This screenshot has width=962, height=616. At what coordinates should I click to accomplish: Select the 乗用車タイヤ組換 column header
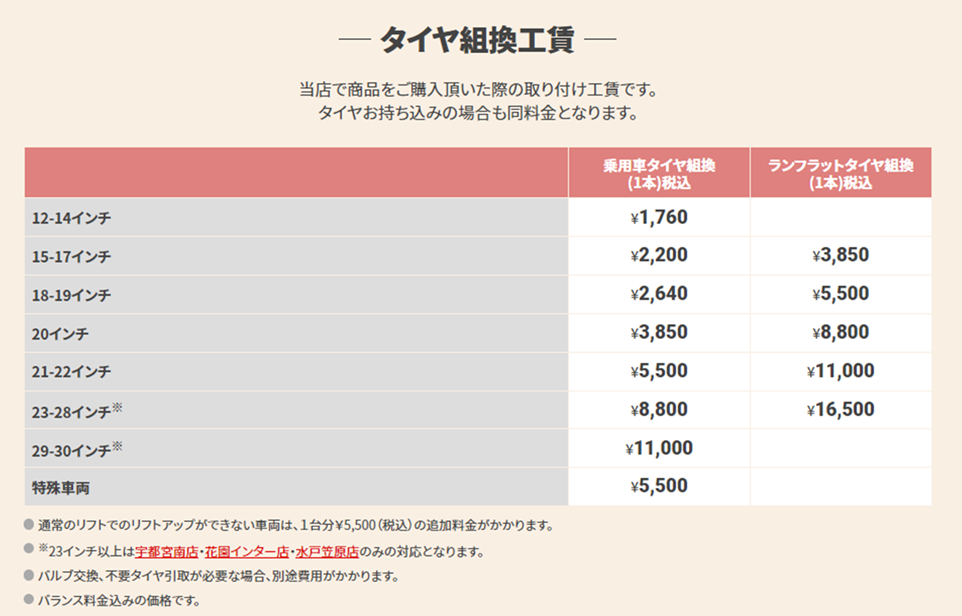click(659, 174)
